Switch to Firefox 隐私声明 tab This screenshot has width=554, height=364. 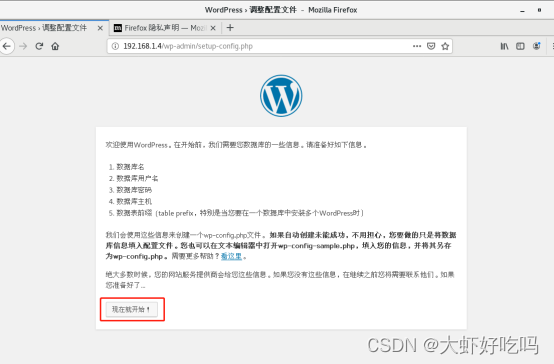pos(165,28)
